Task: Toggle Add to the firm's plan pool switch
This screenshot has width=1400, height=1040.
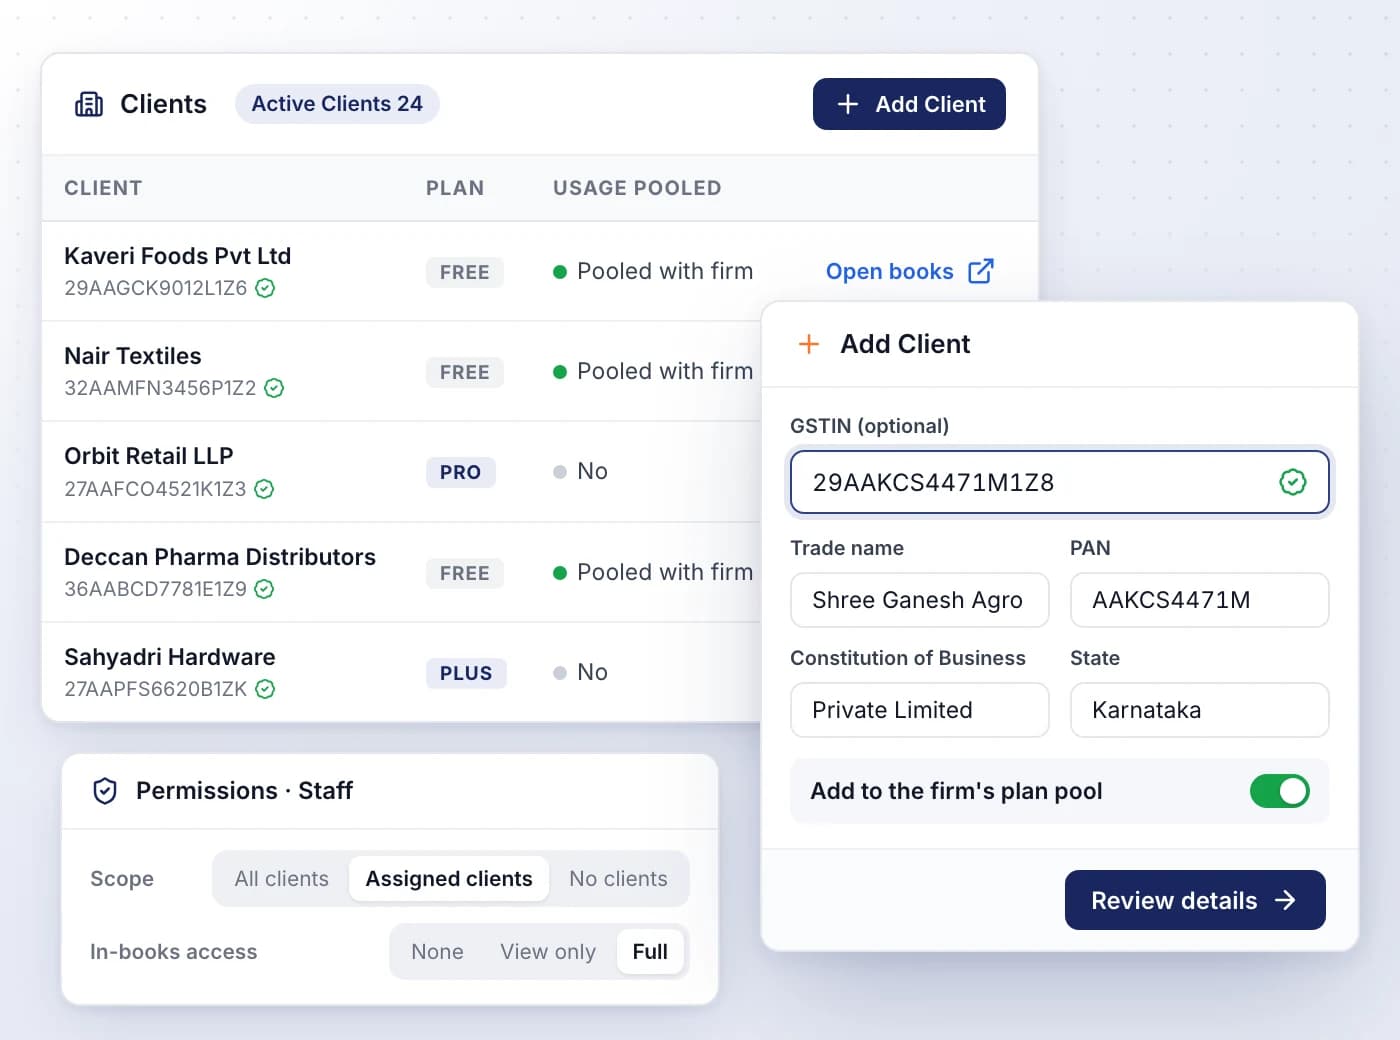Action: [x=1279, y=791]
